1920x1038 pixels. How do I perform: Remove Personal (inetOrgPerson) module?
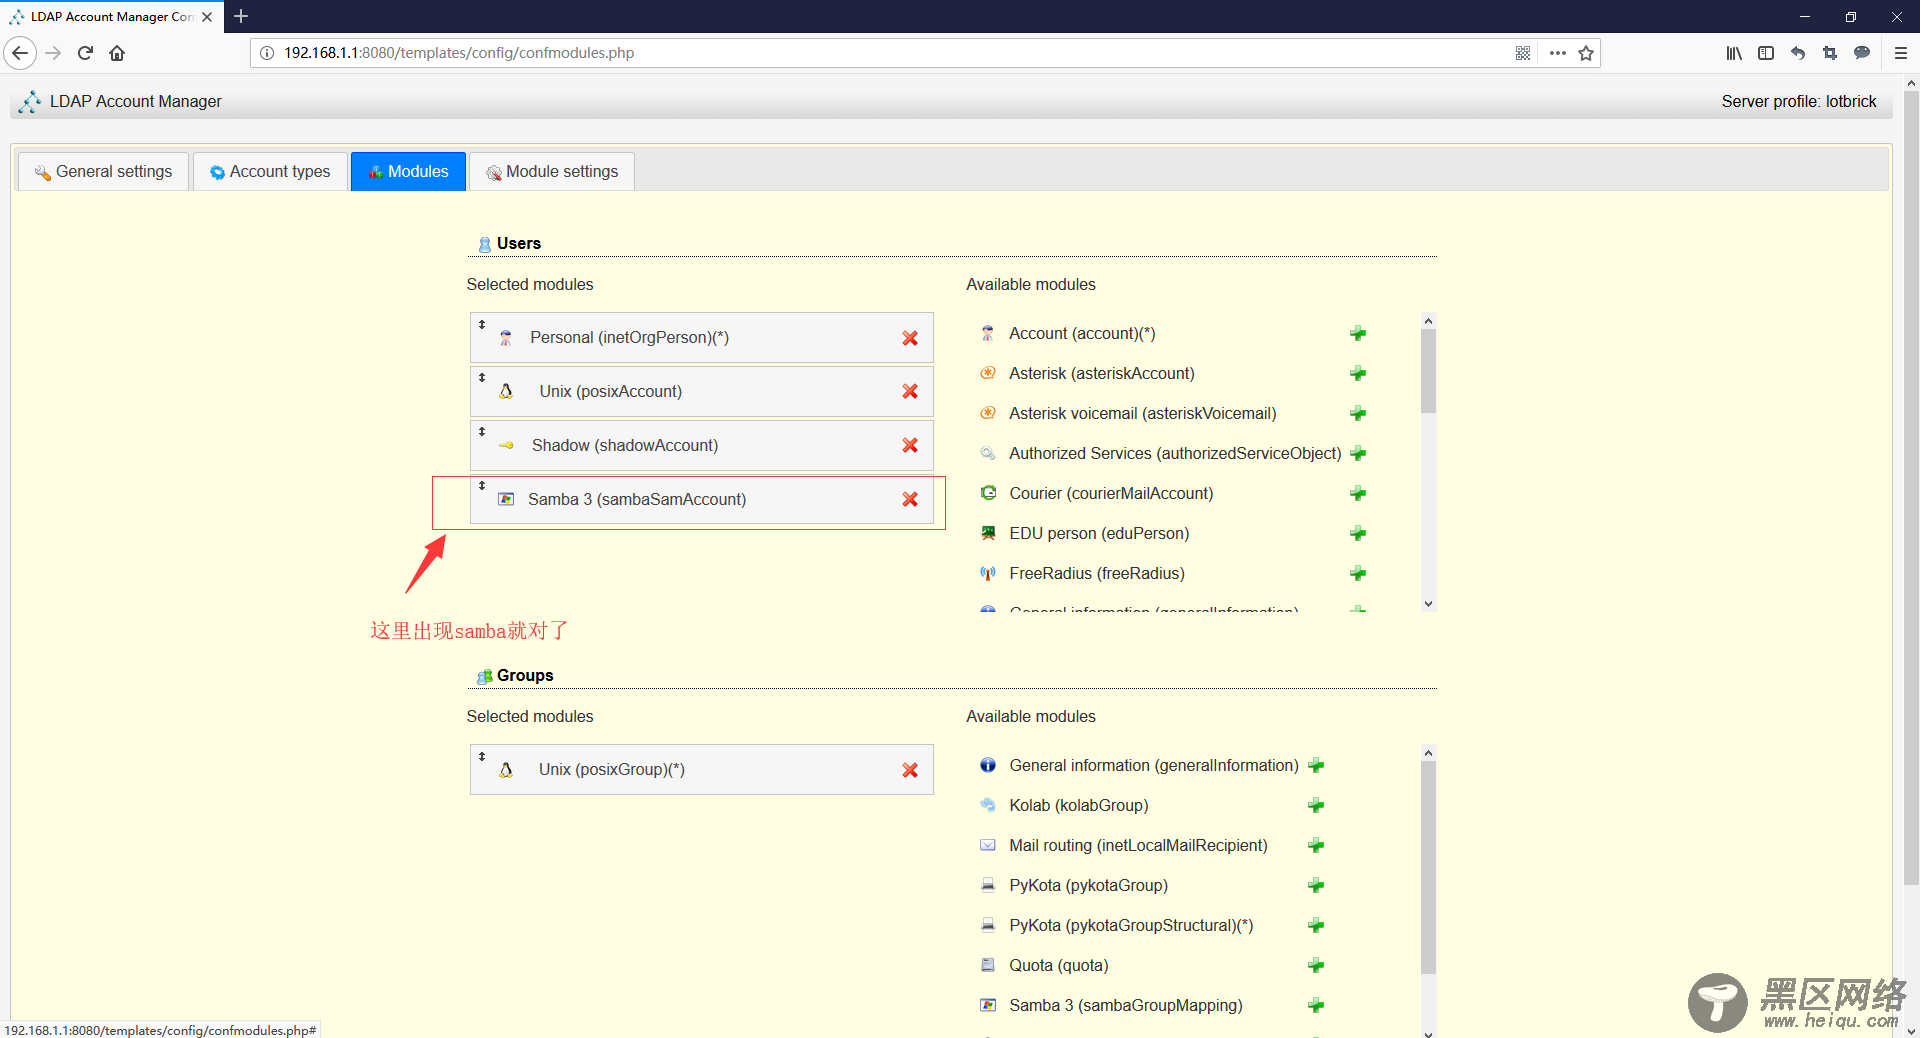(x=910, y=338)
